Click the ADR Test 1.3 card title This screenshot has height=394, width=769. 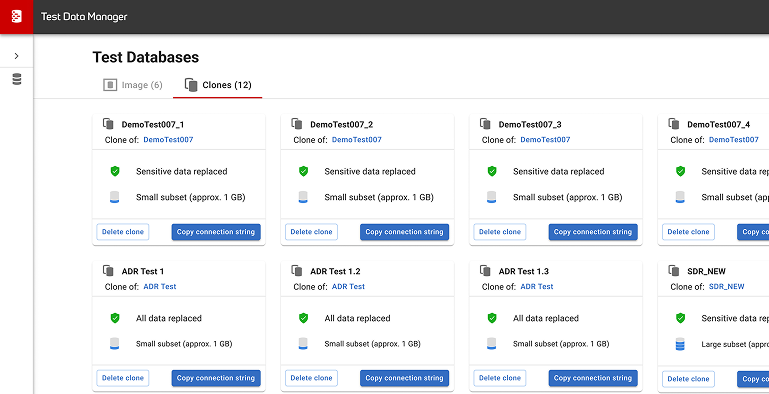coord(524,271)
